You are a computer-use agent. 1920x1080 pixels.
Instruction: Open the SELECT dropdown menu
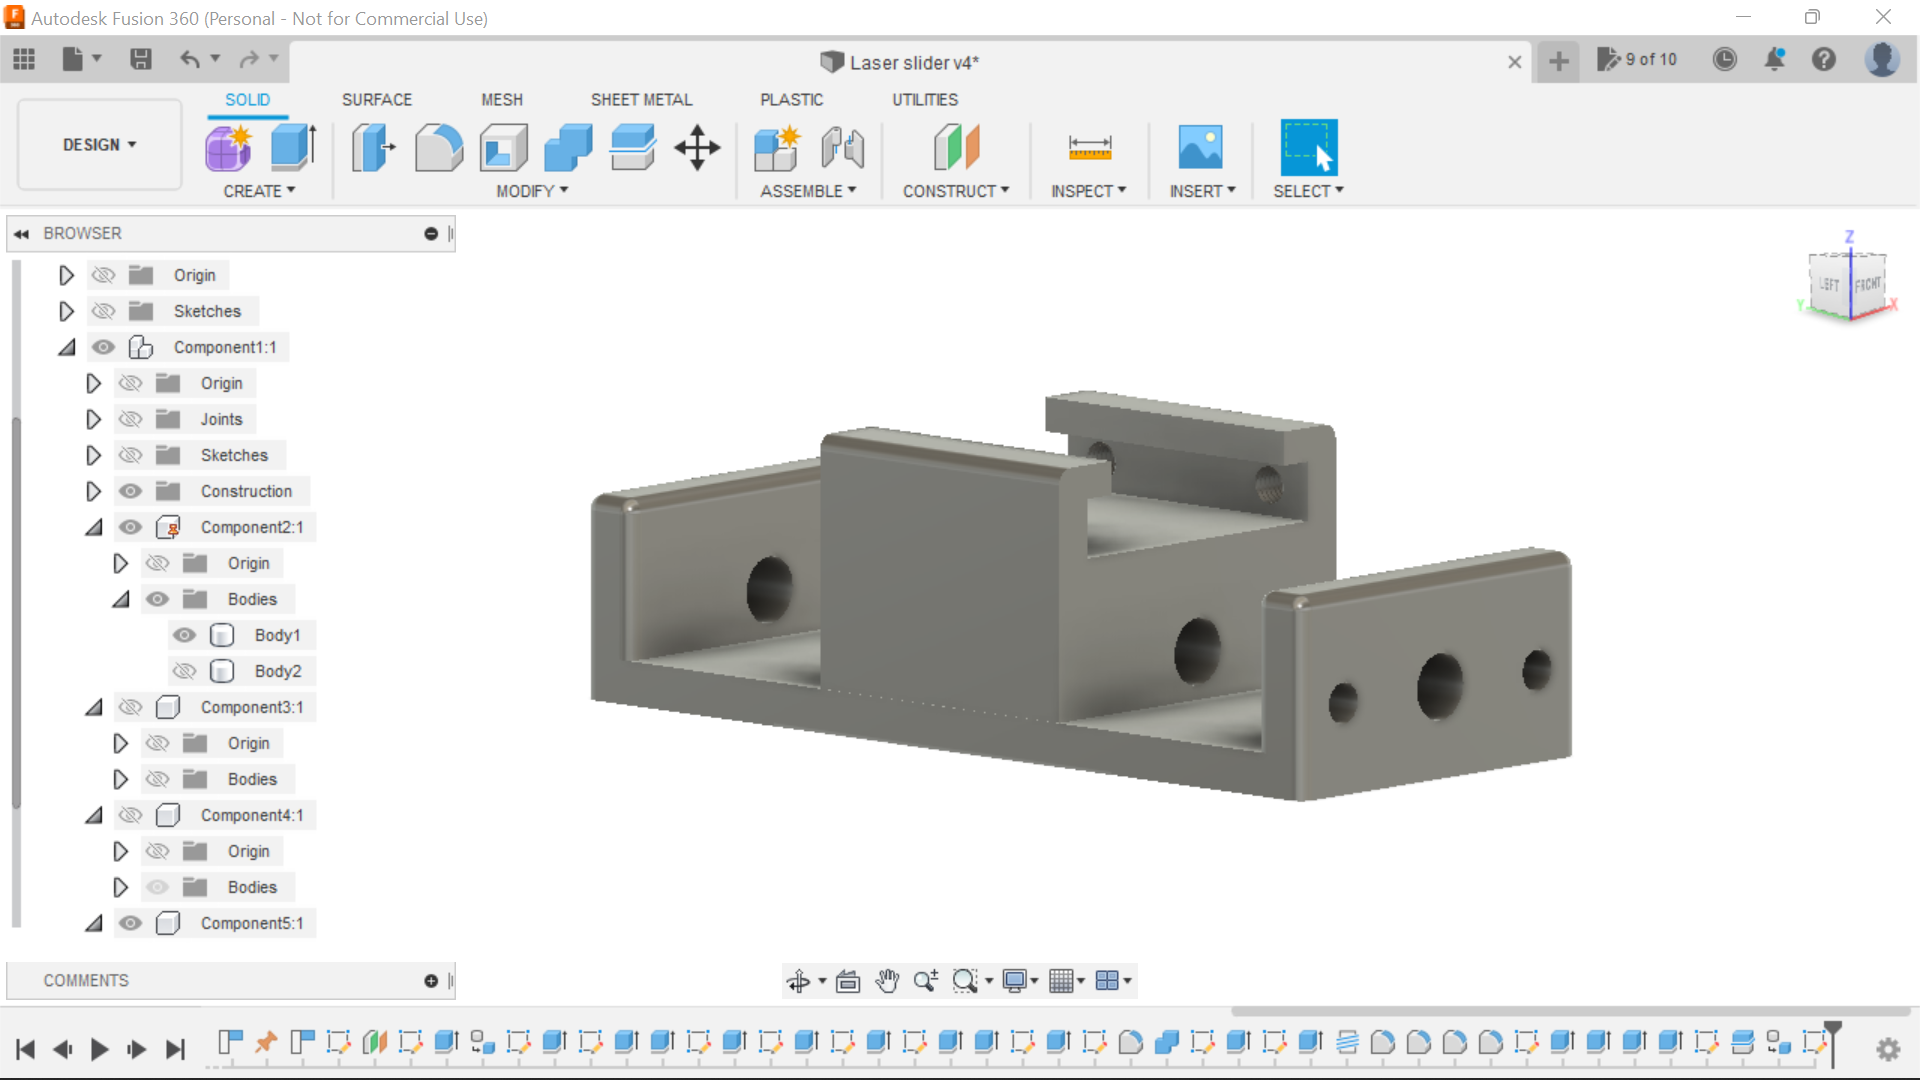[x=1308, y=191]
